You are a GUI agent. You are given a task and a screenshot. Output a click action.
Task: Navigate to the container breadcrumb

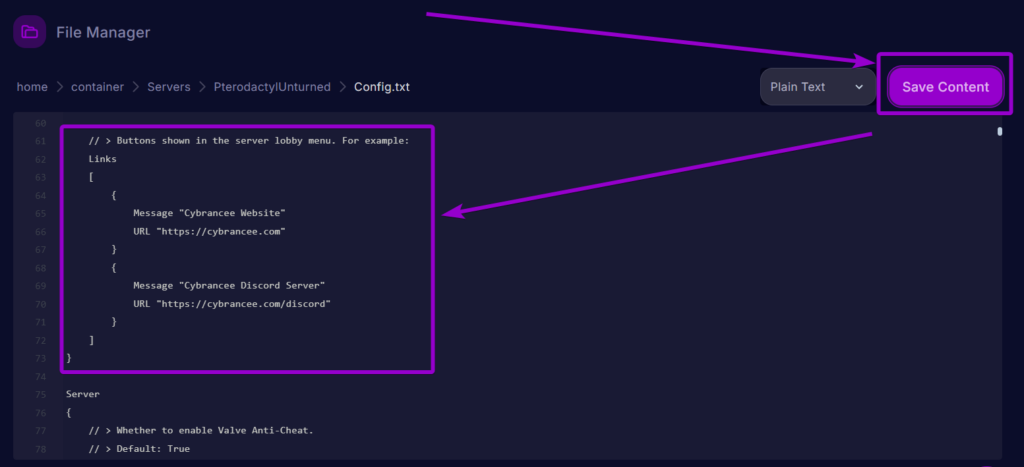tap(97, 87)
